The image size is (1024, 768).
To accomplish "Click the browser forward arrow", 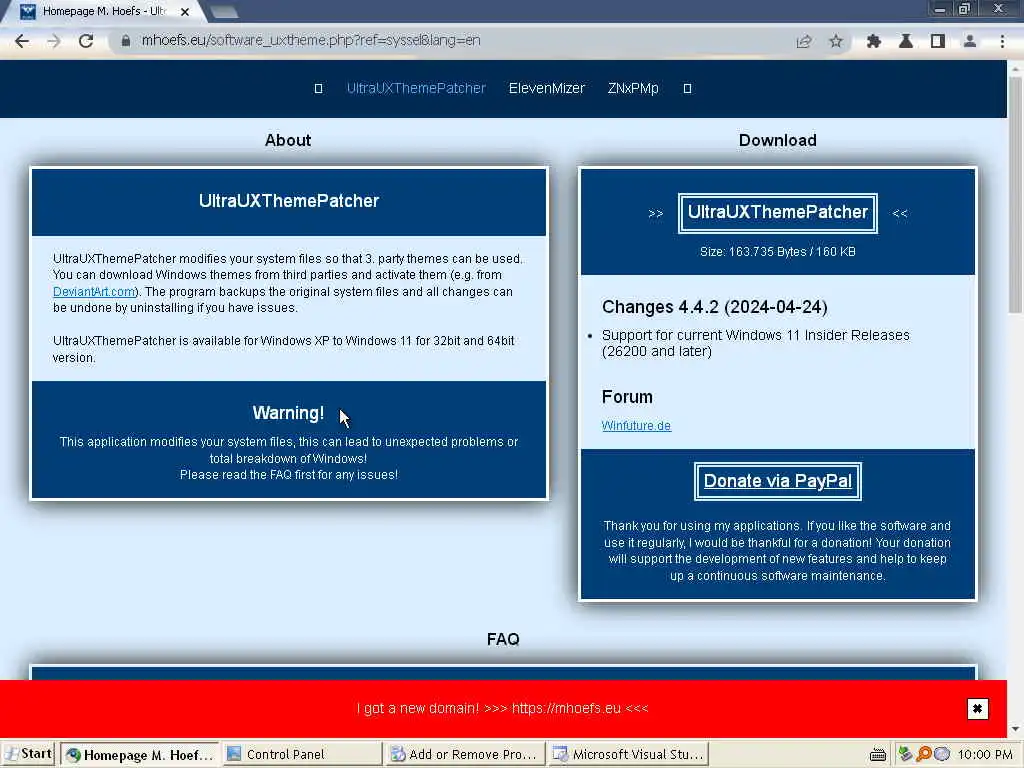I will 54,41.
